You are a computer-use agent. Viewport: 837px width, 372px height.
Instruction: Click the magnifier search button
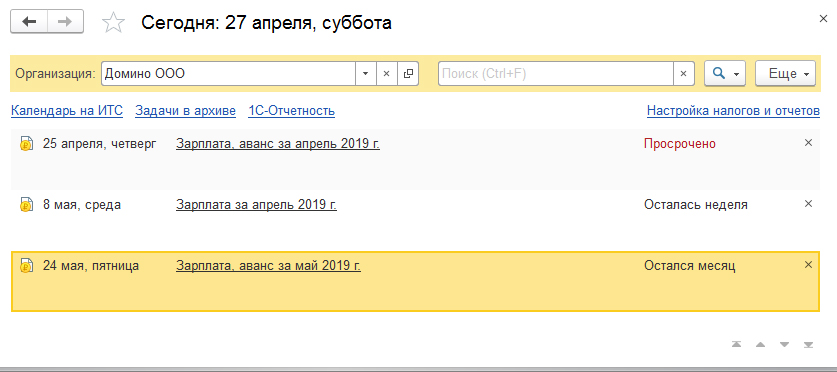[719, 74]
